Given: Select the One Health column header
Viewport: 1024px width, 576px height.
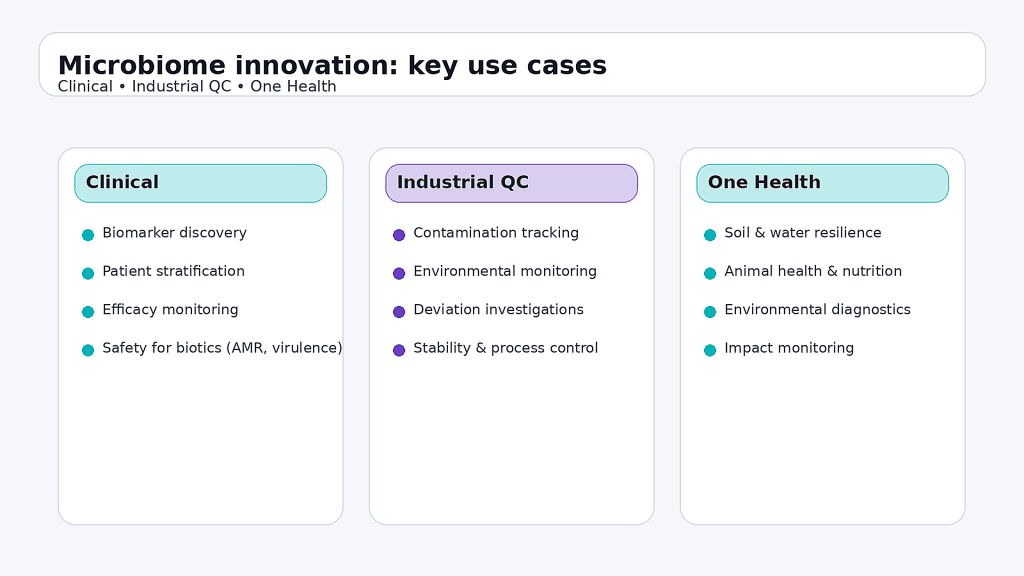Looking at the screenshot, I should click(x=822, y=183).
